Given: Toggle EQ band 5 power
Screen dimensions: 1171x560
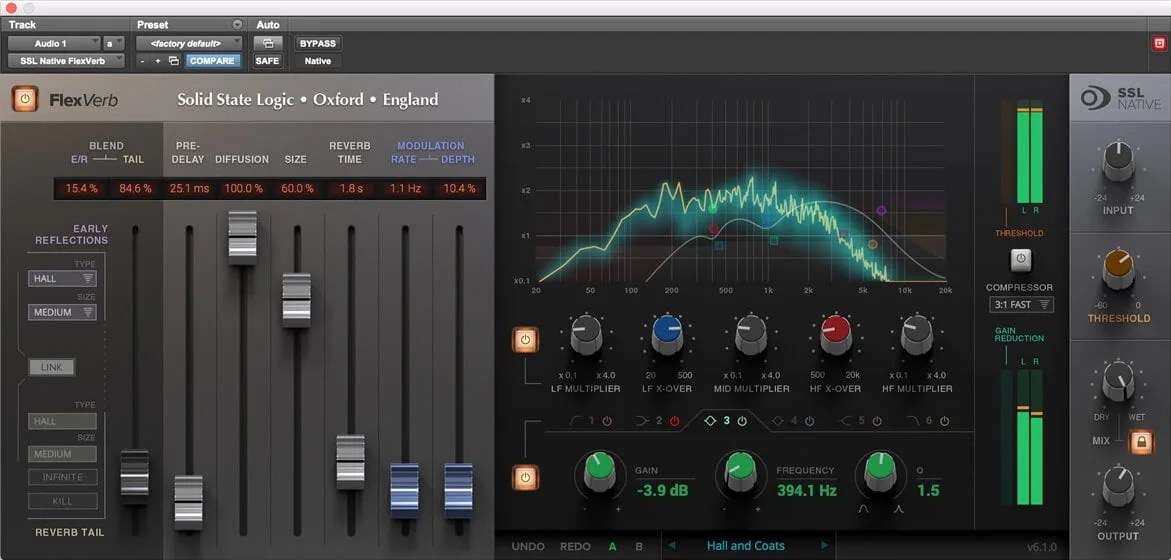Looking at the screenshot, I should point(877,421).
